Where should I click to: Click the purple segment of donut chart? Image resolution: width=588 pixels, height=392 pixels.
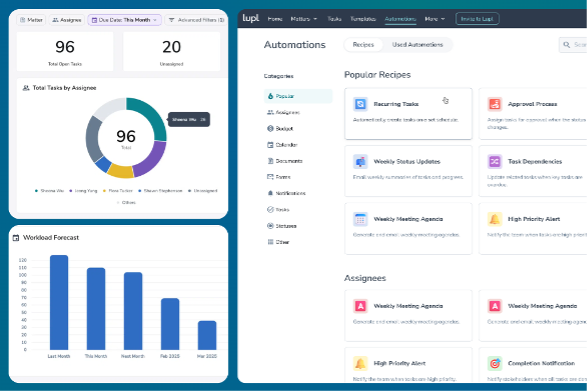tap(153, 160)
